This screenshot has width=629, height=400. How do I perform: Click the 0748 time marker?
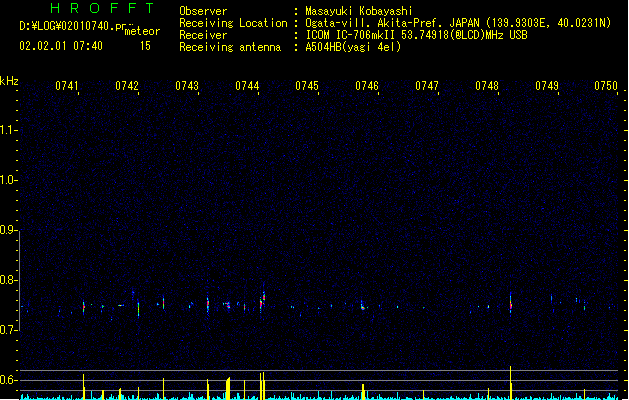(x=487, y=86)
